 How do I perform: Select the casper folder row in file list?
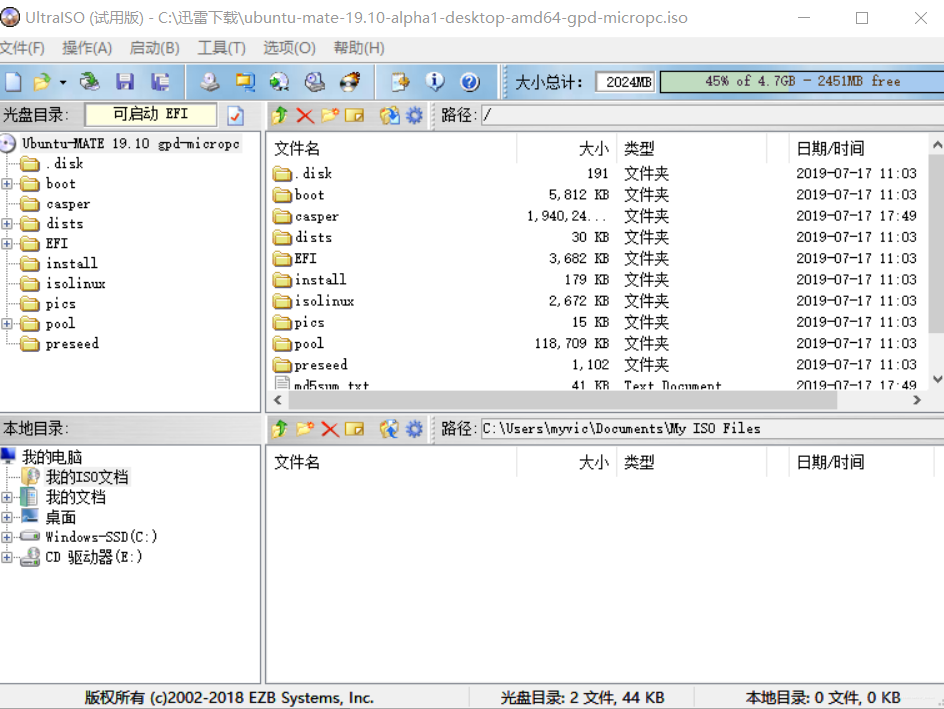pos(595,216)
